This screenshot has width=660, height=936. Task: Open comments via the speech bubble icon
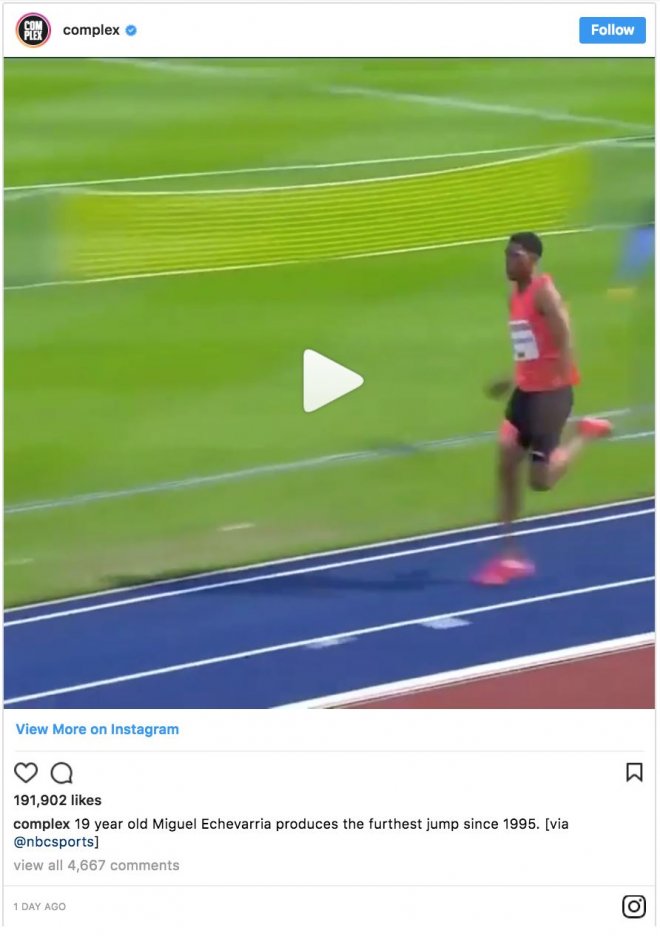tap(61, 773)
